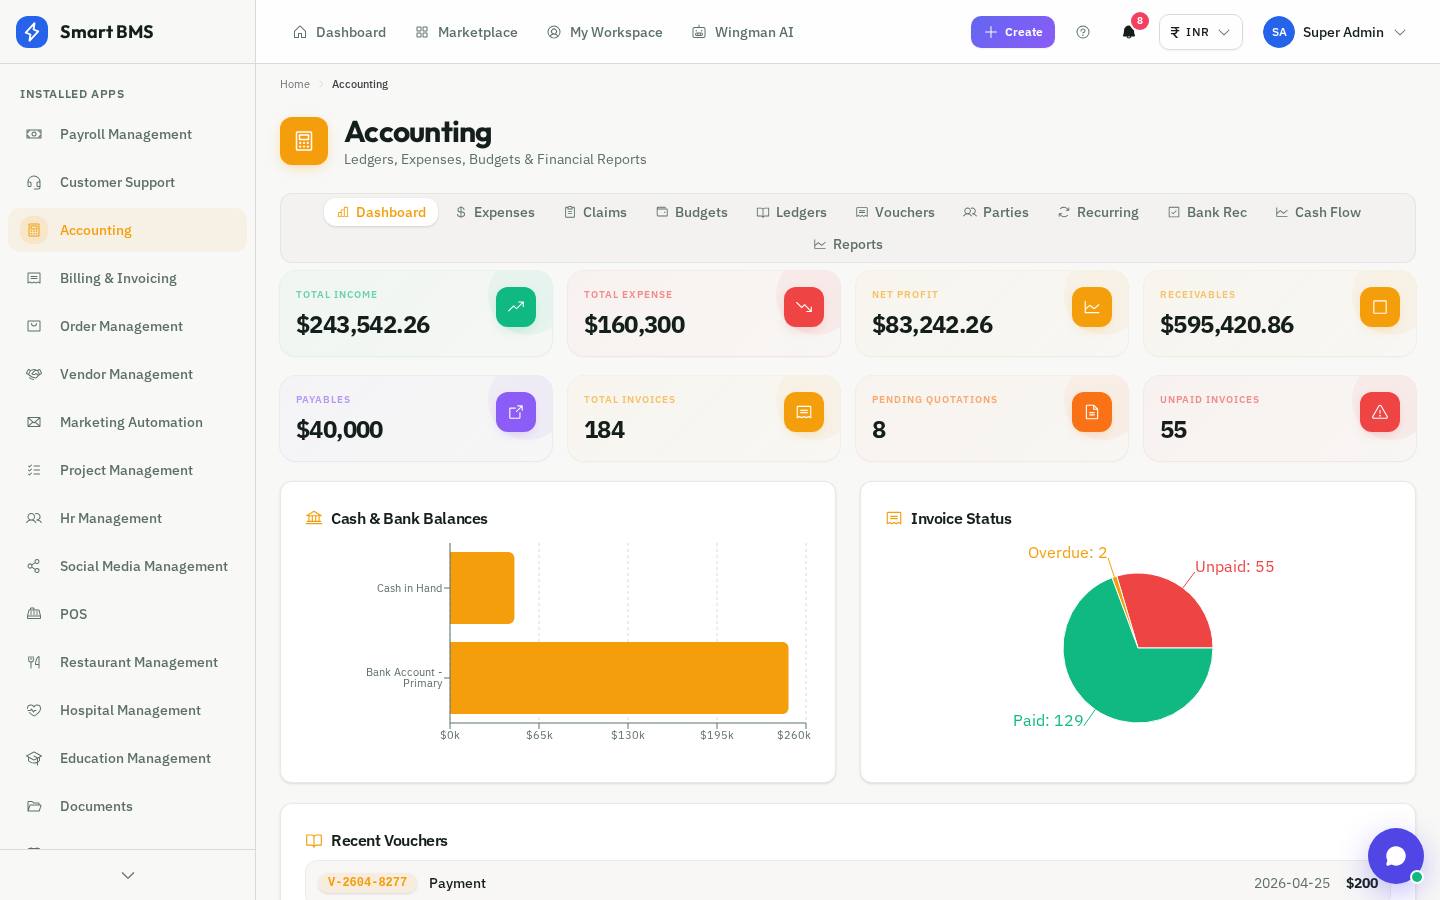Click the Bank Account - Primary bar
The height and width of the screenshot is (900, 1440).
(619, 678)
